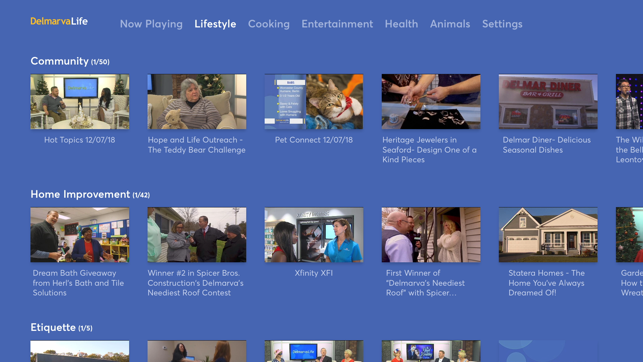Play the Hot Topics 12/07/18 thumbnail
Viewport: 643px width, 362px height.
click(x=80, y=102)
